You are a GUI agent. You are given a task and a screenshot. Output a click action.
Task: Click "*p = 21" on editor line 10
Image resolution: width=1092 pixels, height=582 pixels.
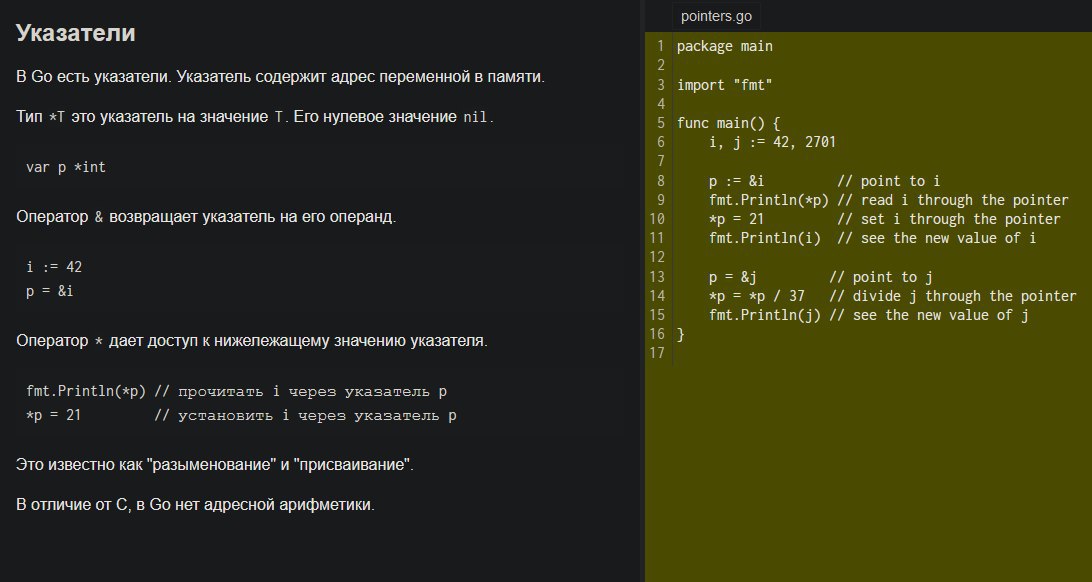tap(737, 219)
